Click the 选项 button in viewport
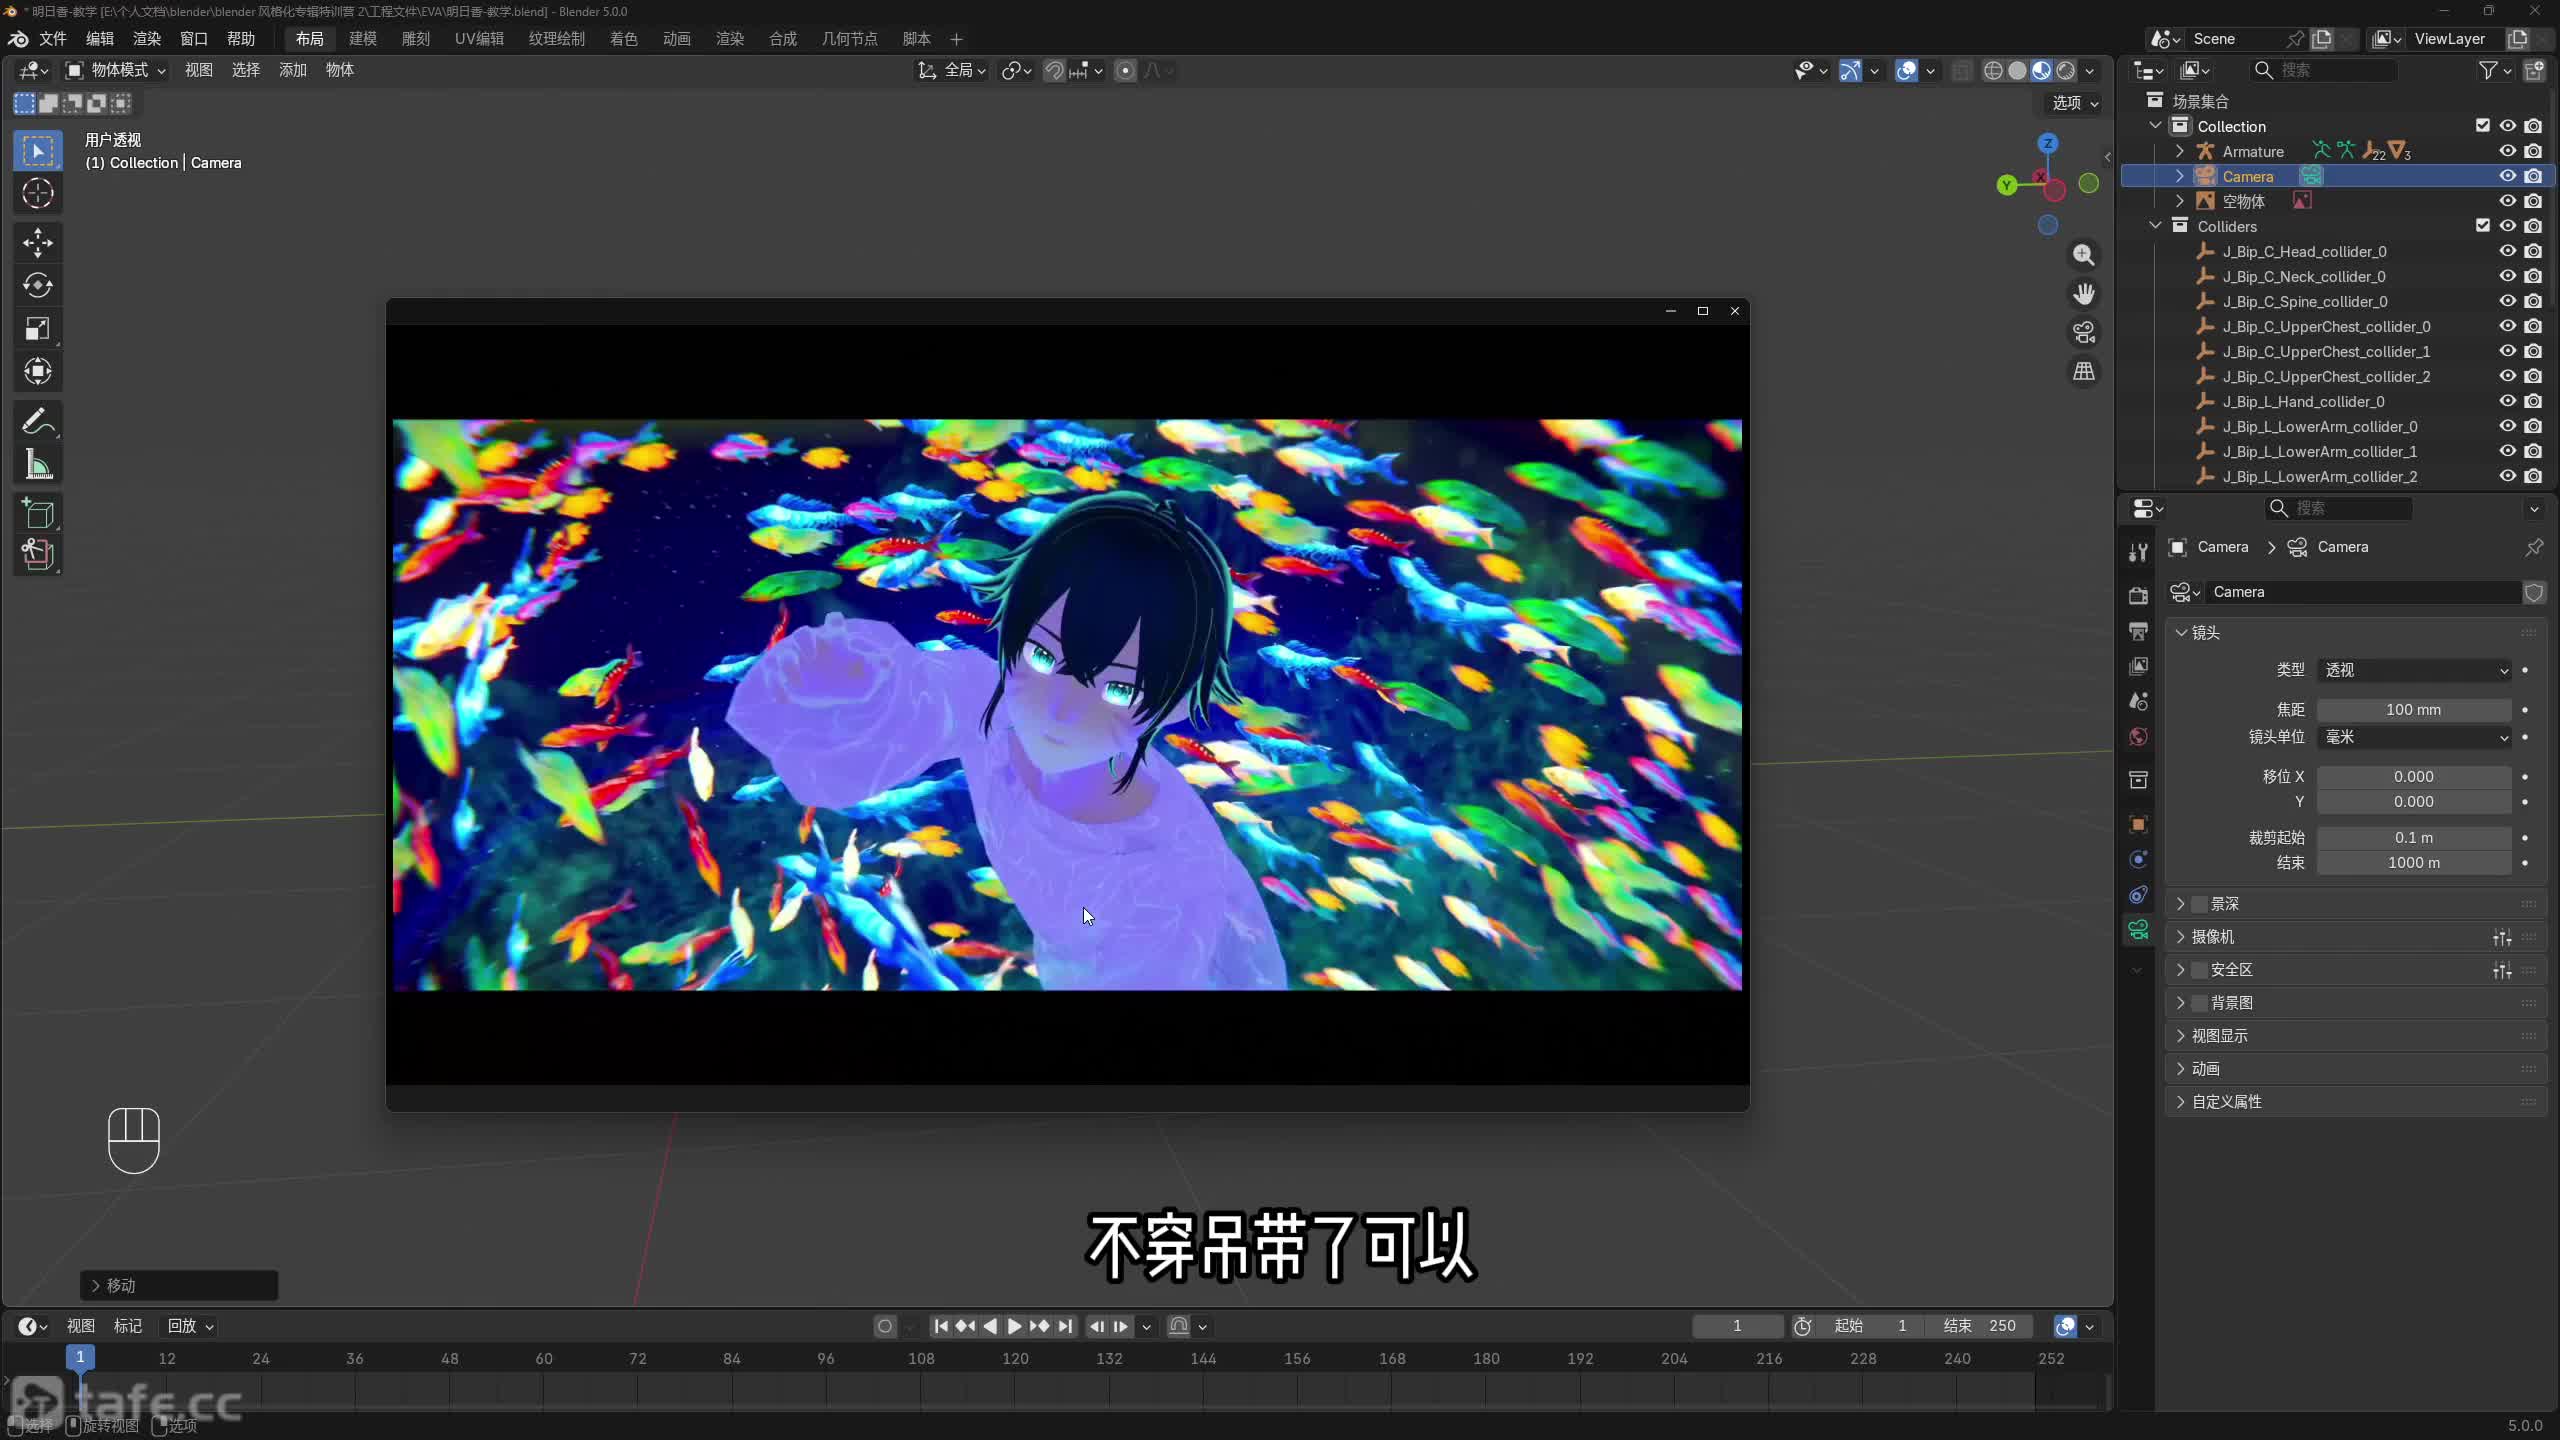 (2074, 103)
